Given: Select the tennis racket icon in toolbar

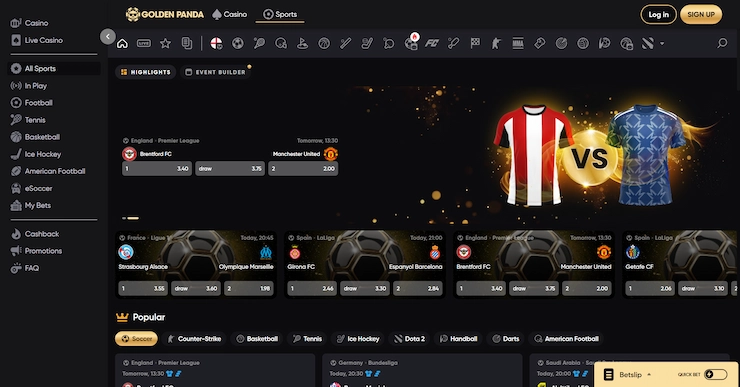Looking at the screenshot, I should coord(259,43).
